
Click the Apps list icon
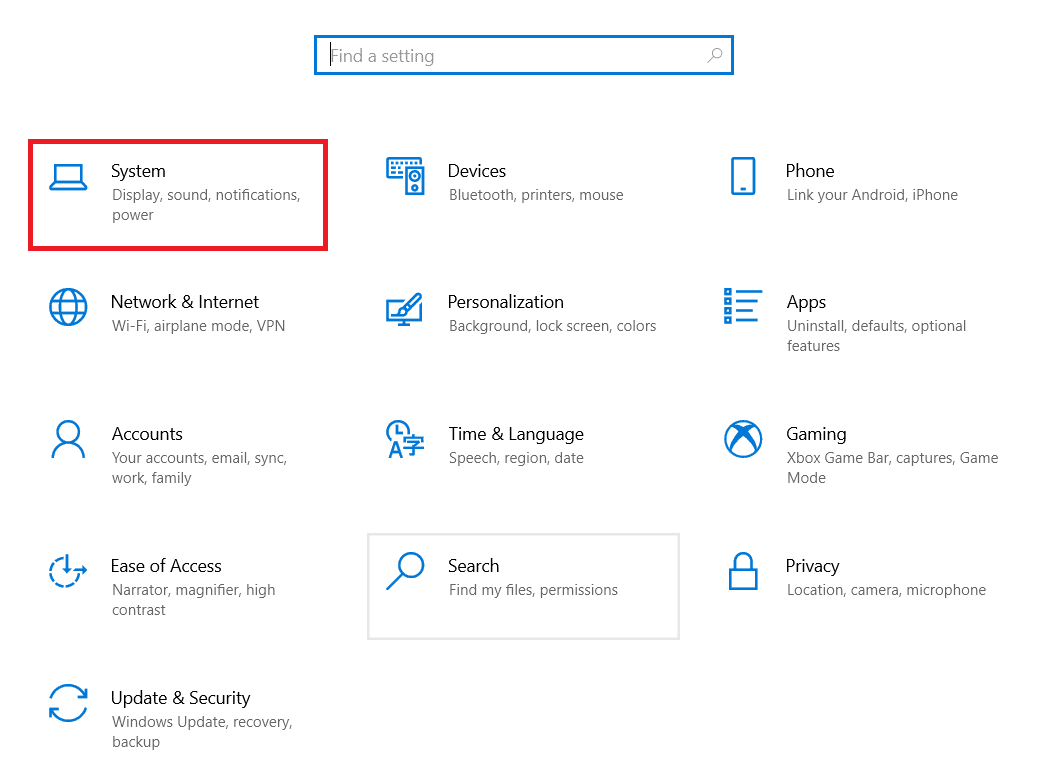click(x=743, y=305)
